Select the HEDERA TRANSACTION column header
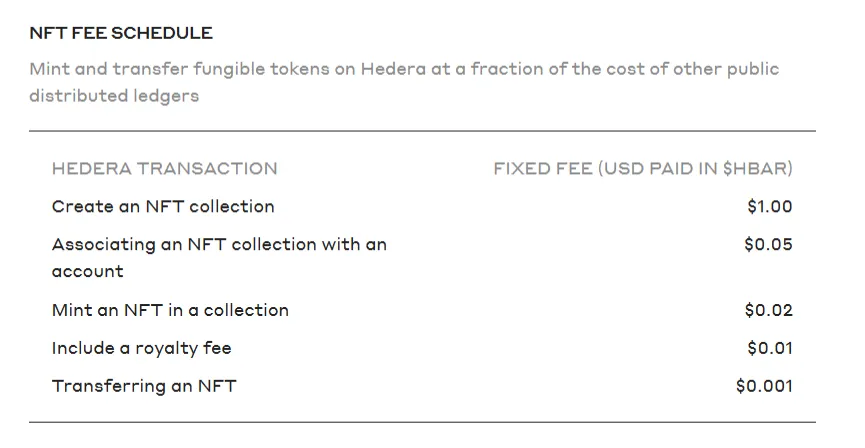865x448 pixels. (164, 168)
